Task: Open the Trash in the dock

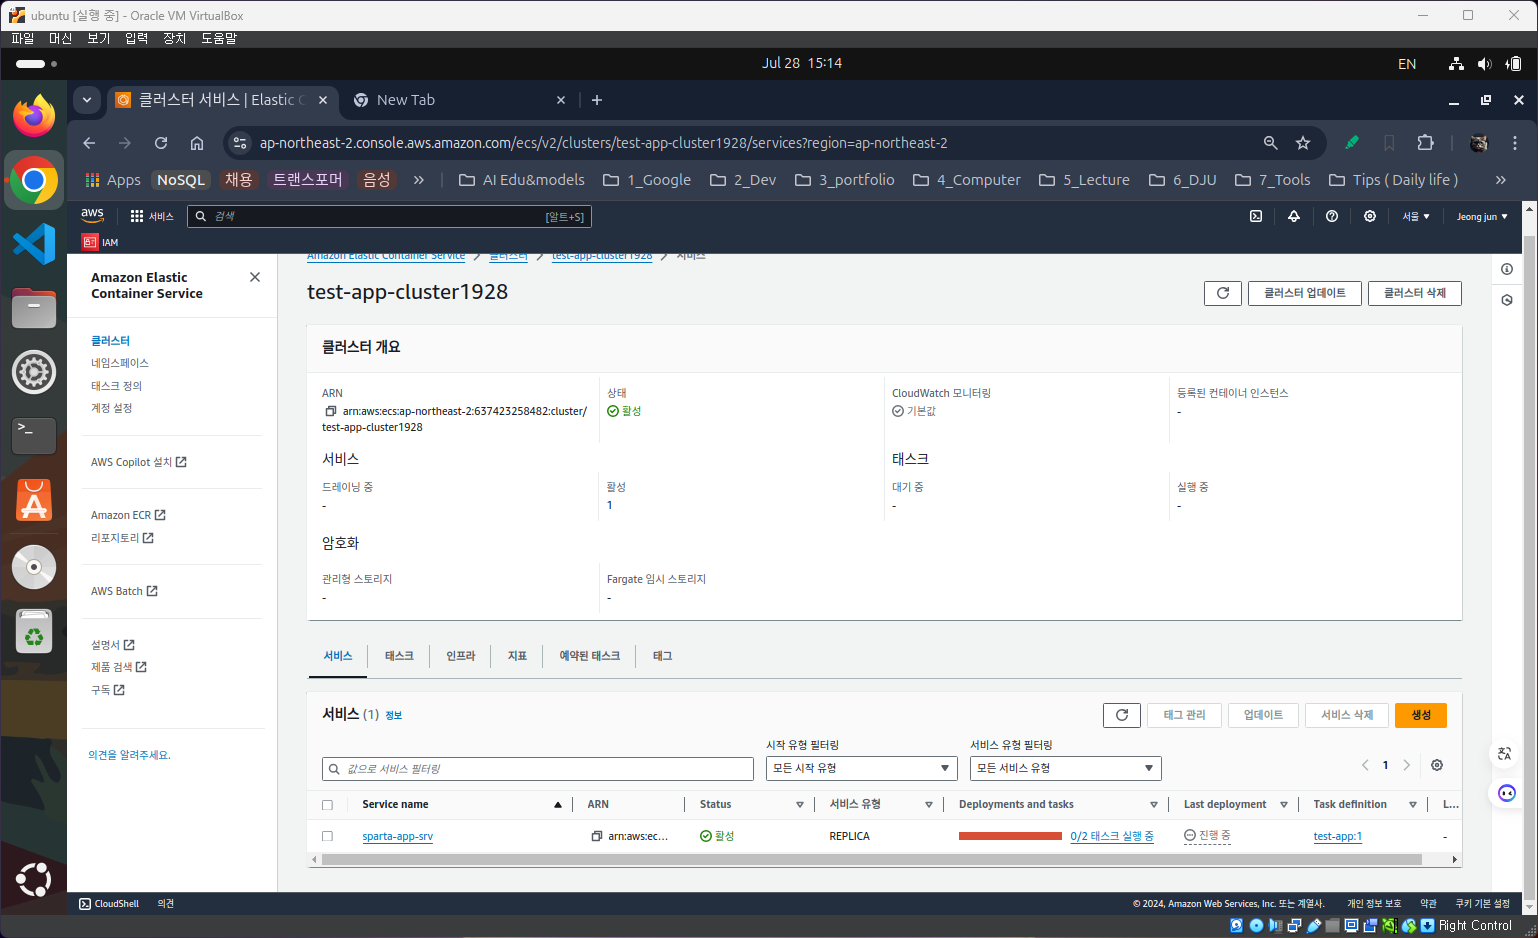Action: tap(34, 630)
